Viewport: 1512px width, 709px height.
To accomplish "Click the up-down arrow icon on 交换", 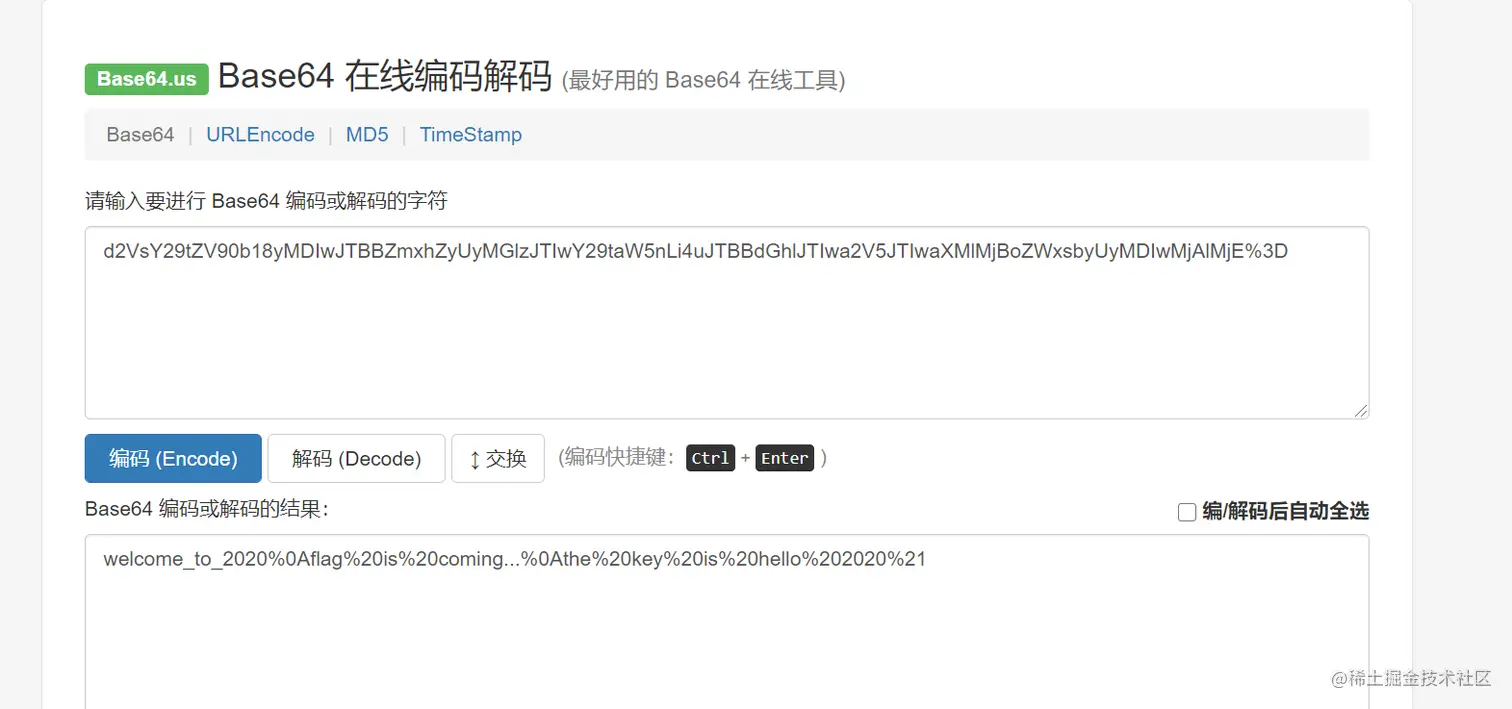I will pyautogui.click(x=475, y=460).
